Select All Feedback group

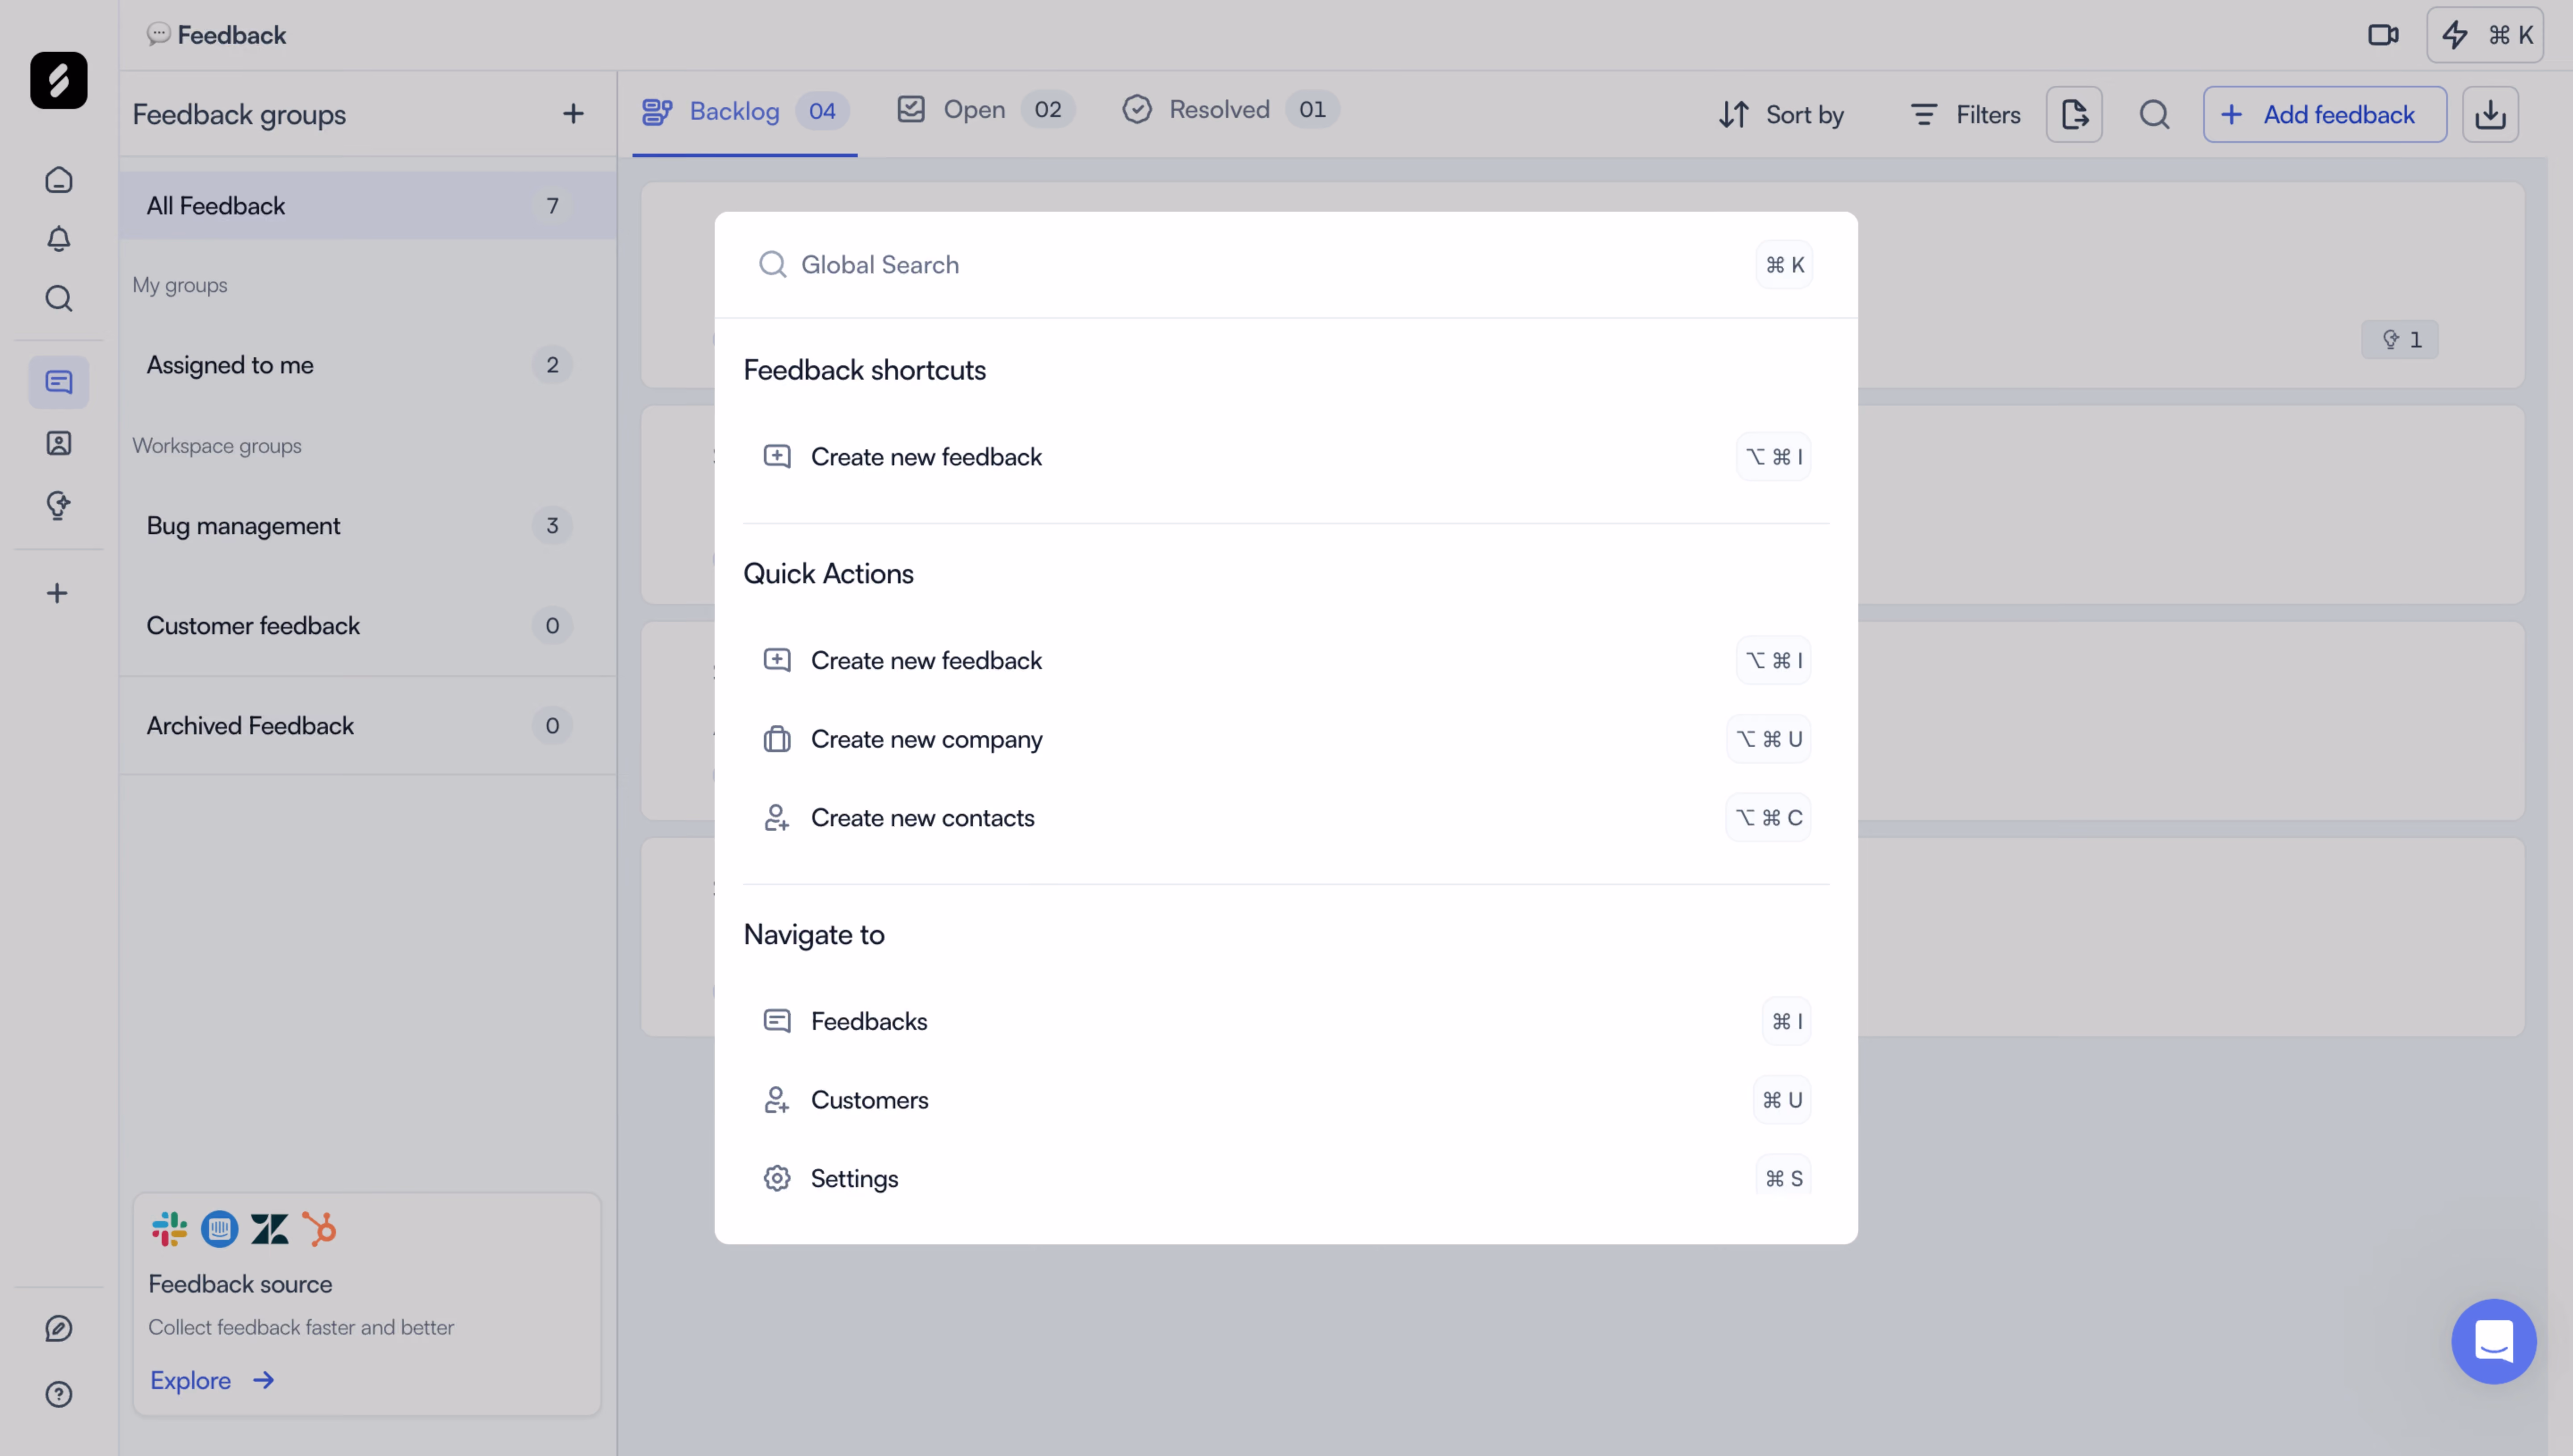coord(367,206)
